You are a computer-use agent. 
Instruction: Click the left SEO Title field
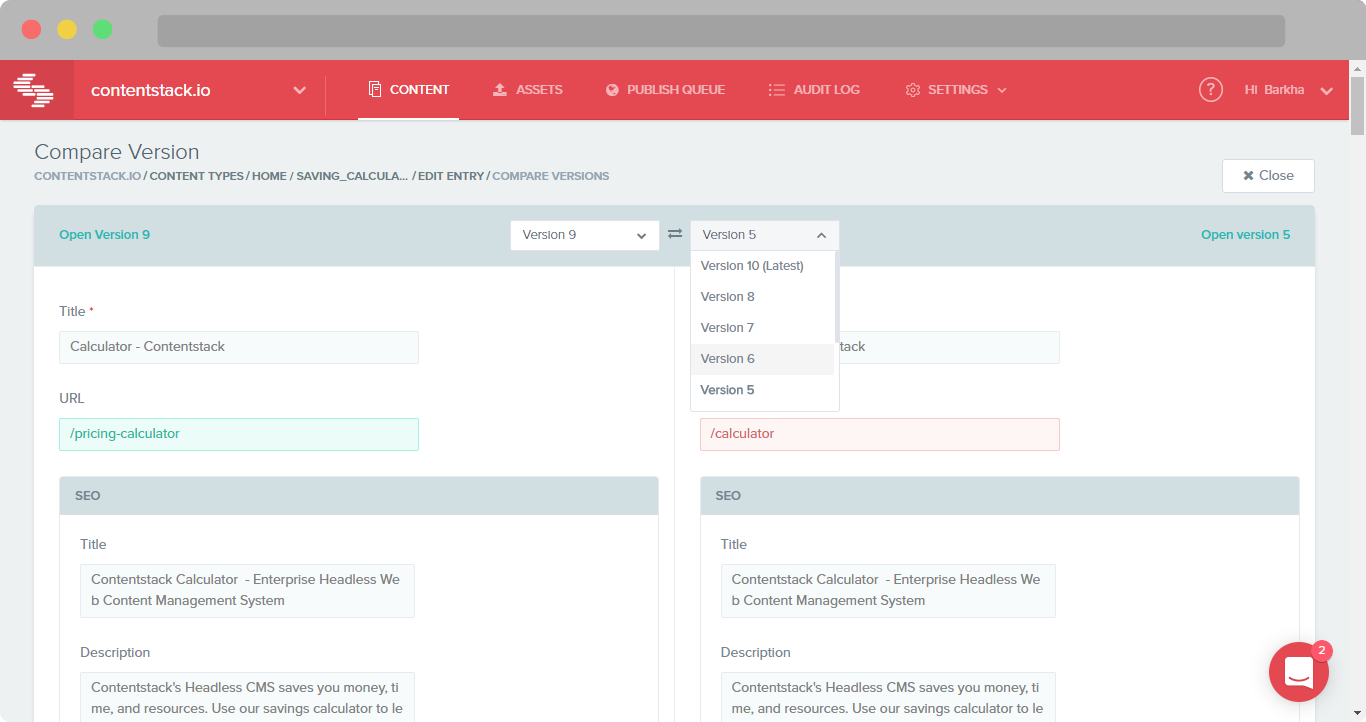coord(247,590)
